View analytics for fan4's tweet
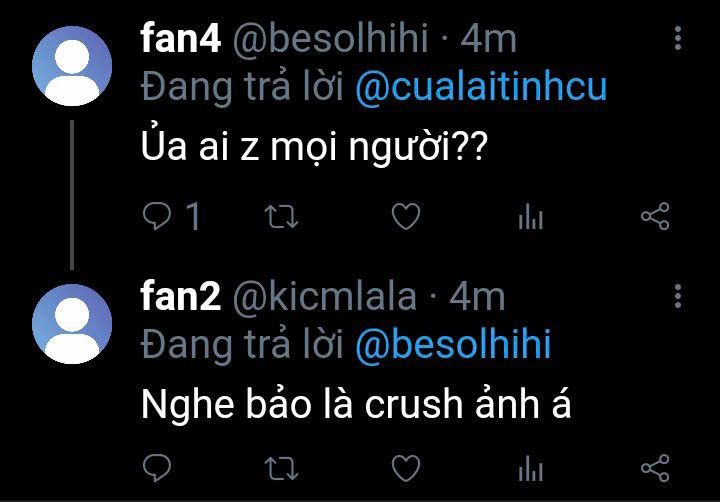720x502 pixels. (530, 217)
